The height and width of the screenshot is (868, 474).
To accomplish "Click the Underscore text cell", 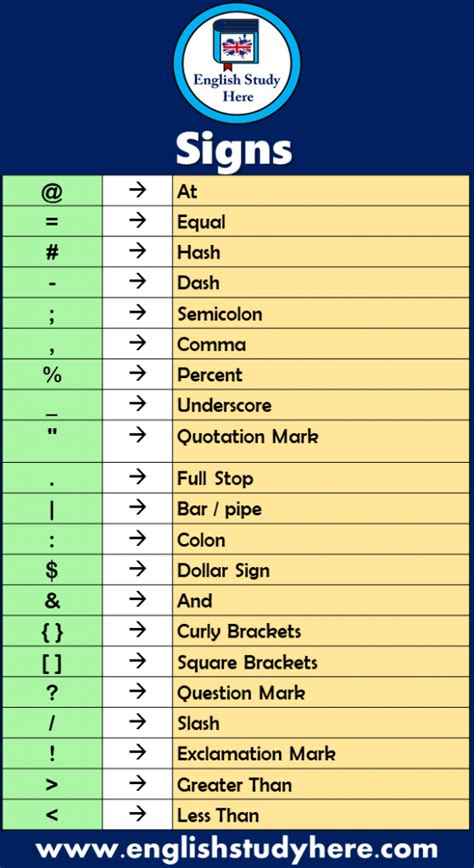I will coord(321,405).
